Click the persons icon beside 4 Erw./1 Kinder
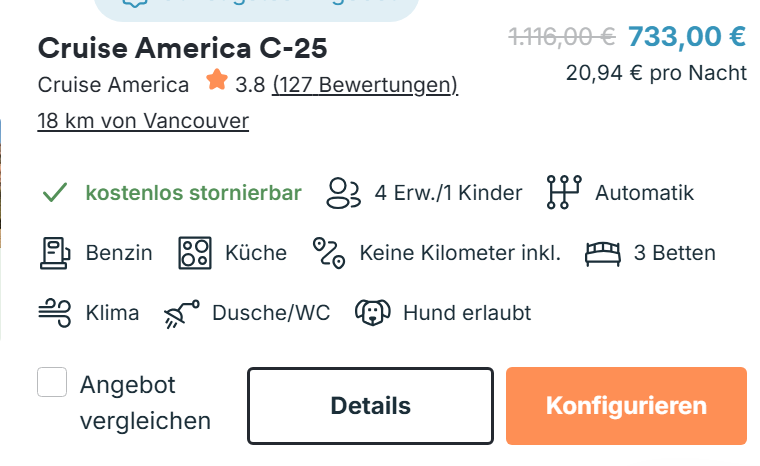Image resolution: width=760 pixels, height=466 pixels. click(x=343, y=193)
